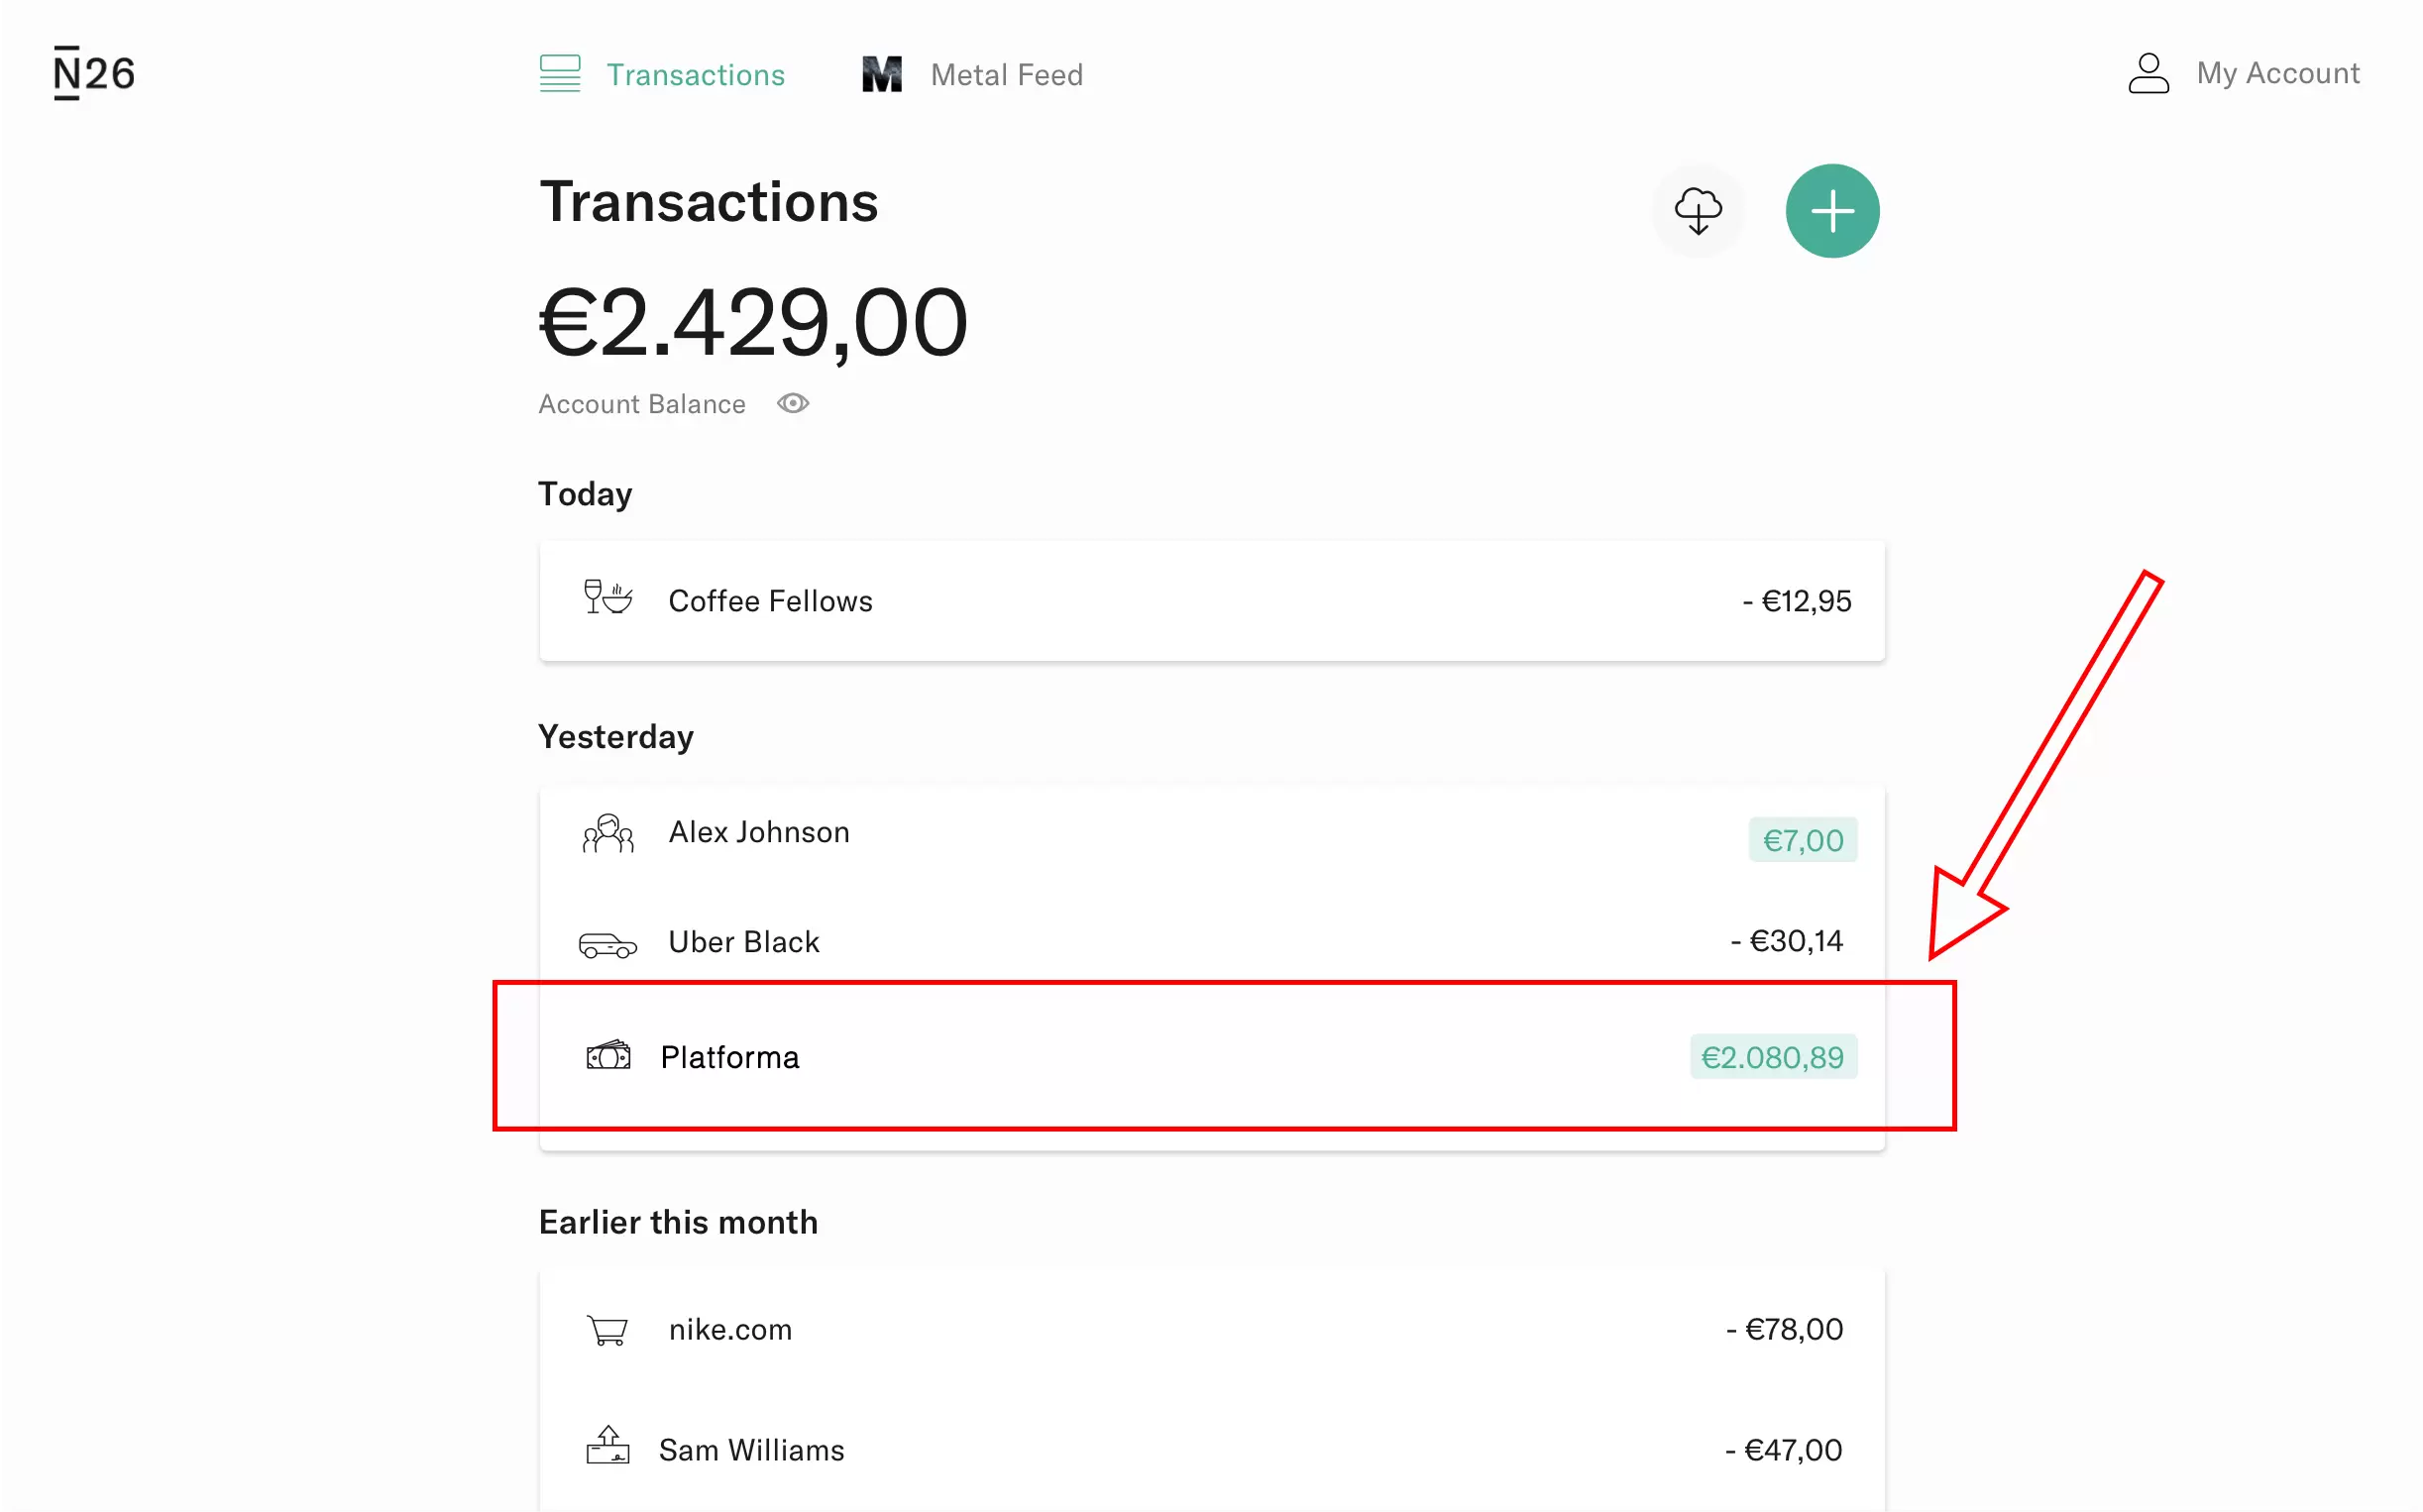
Task: Click the €2.080,89 Platforma amount badge
Action: 1772,1057
